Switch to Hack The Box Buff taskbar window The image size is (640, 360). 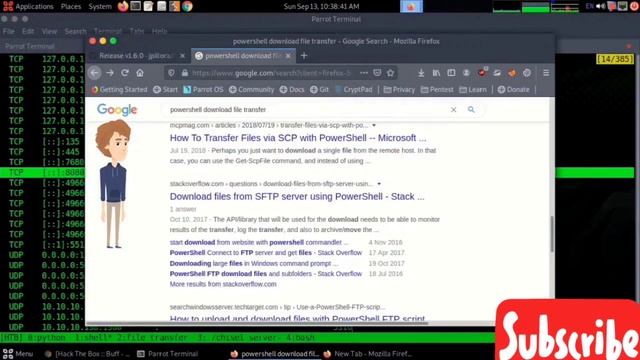click(87, 354)
